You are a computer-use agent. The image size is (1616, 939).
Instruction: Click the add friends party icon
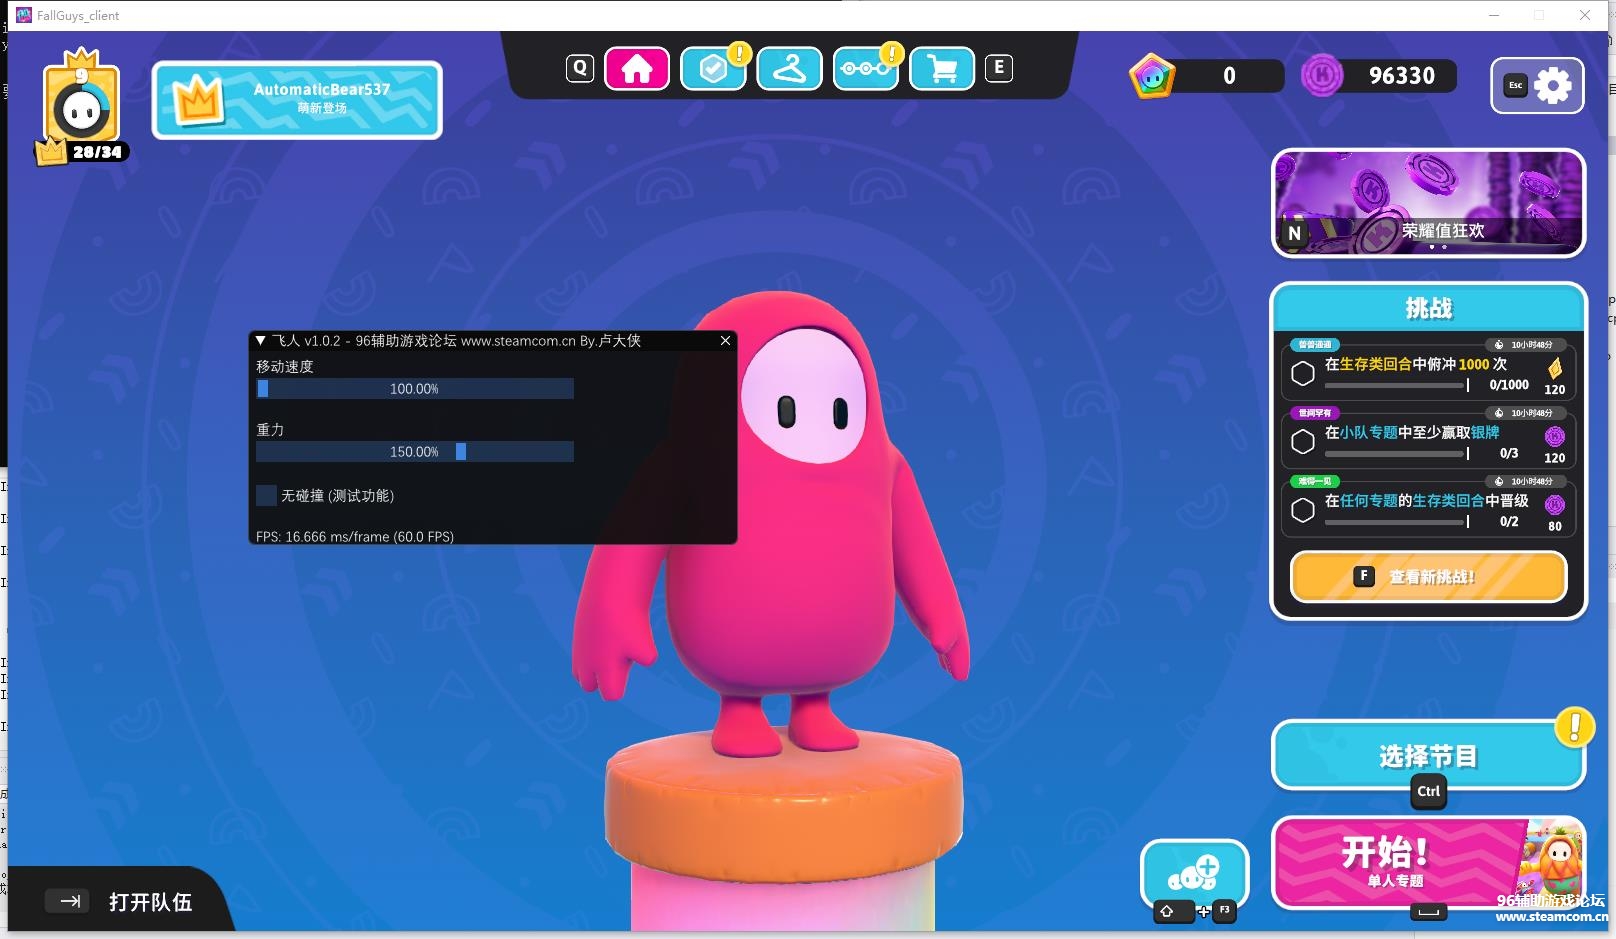tap(1195, 874)
